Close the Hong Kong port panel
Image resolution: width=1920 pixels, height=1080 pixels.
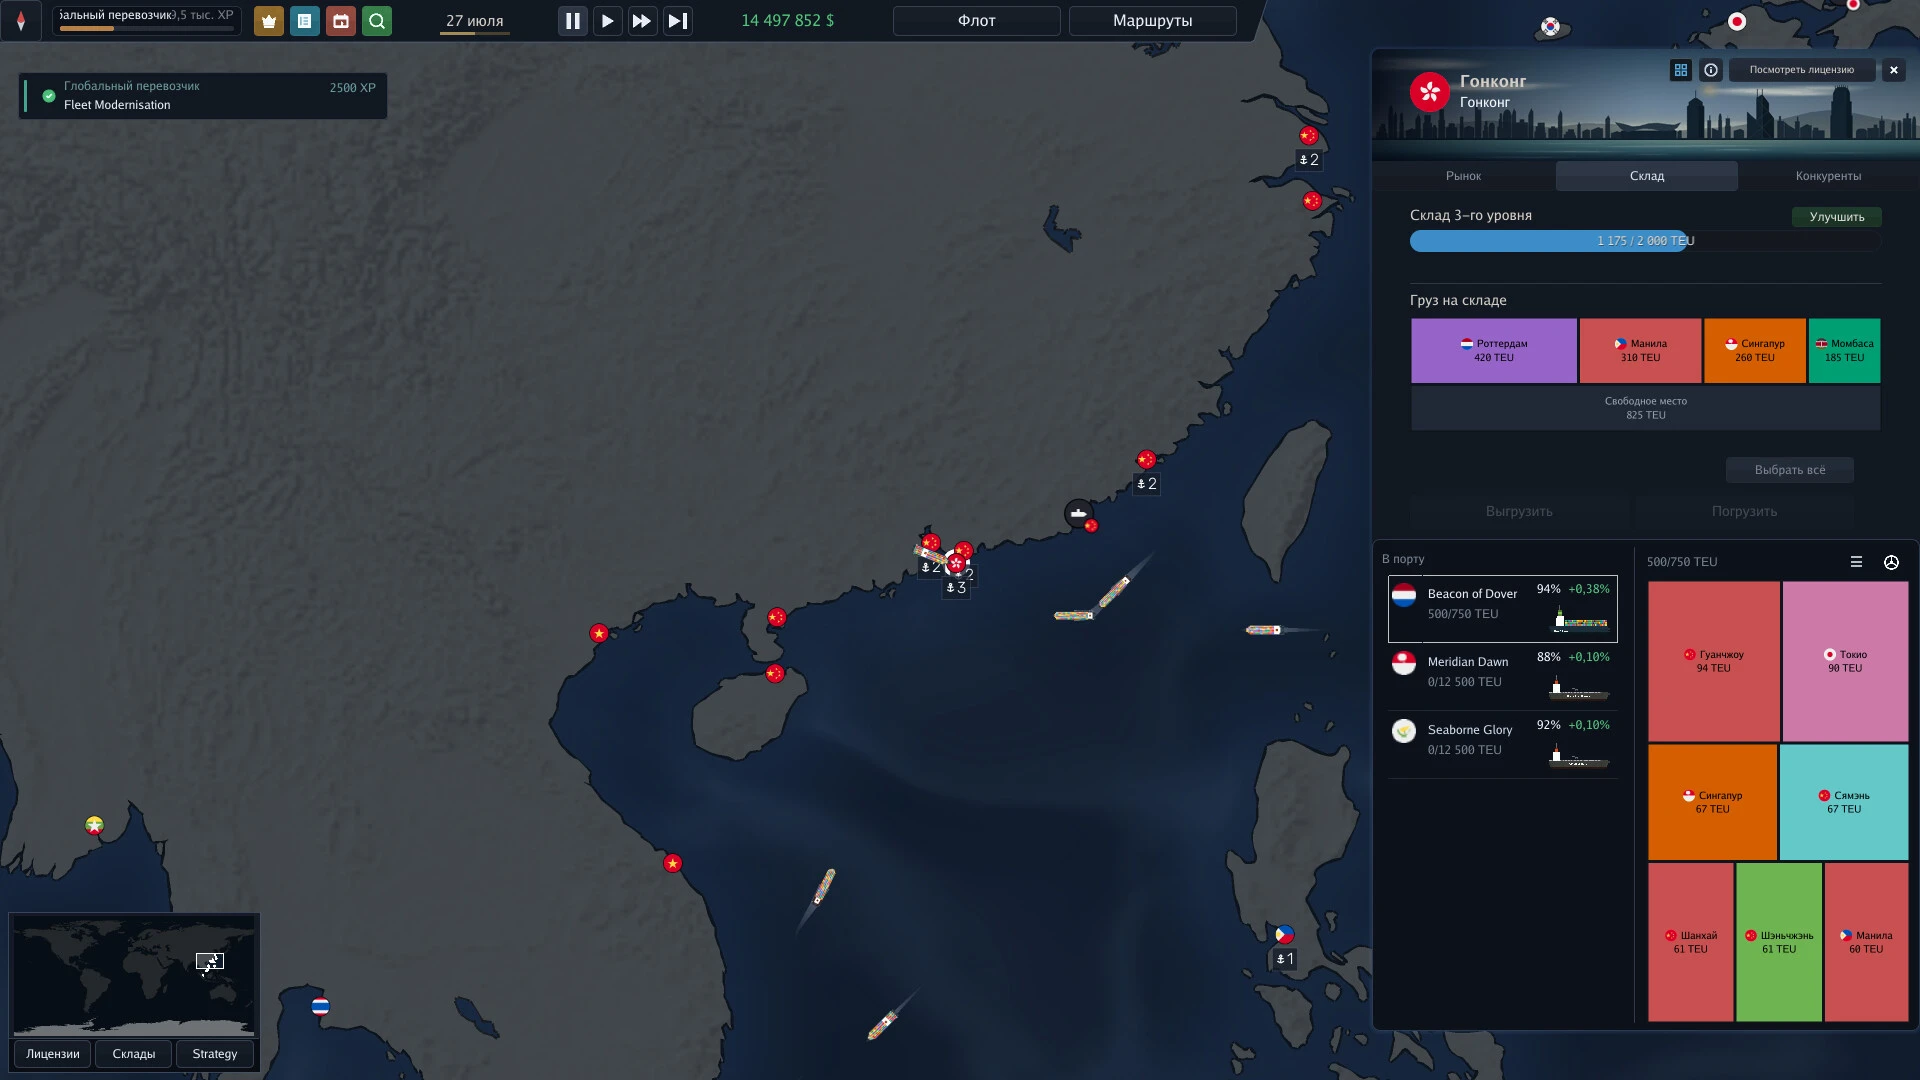(x=1893, y=70)
